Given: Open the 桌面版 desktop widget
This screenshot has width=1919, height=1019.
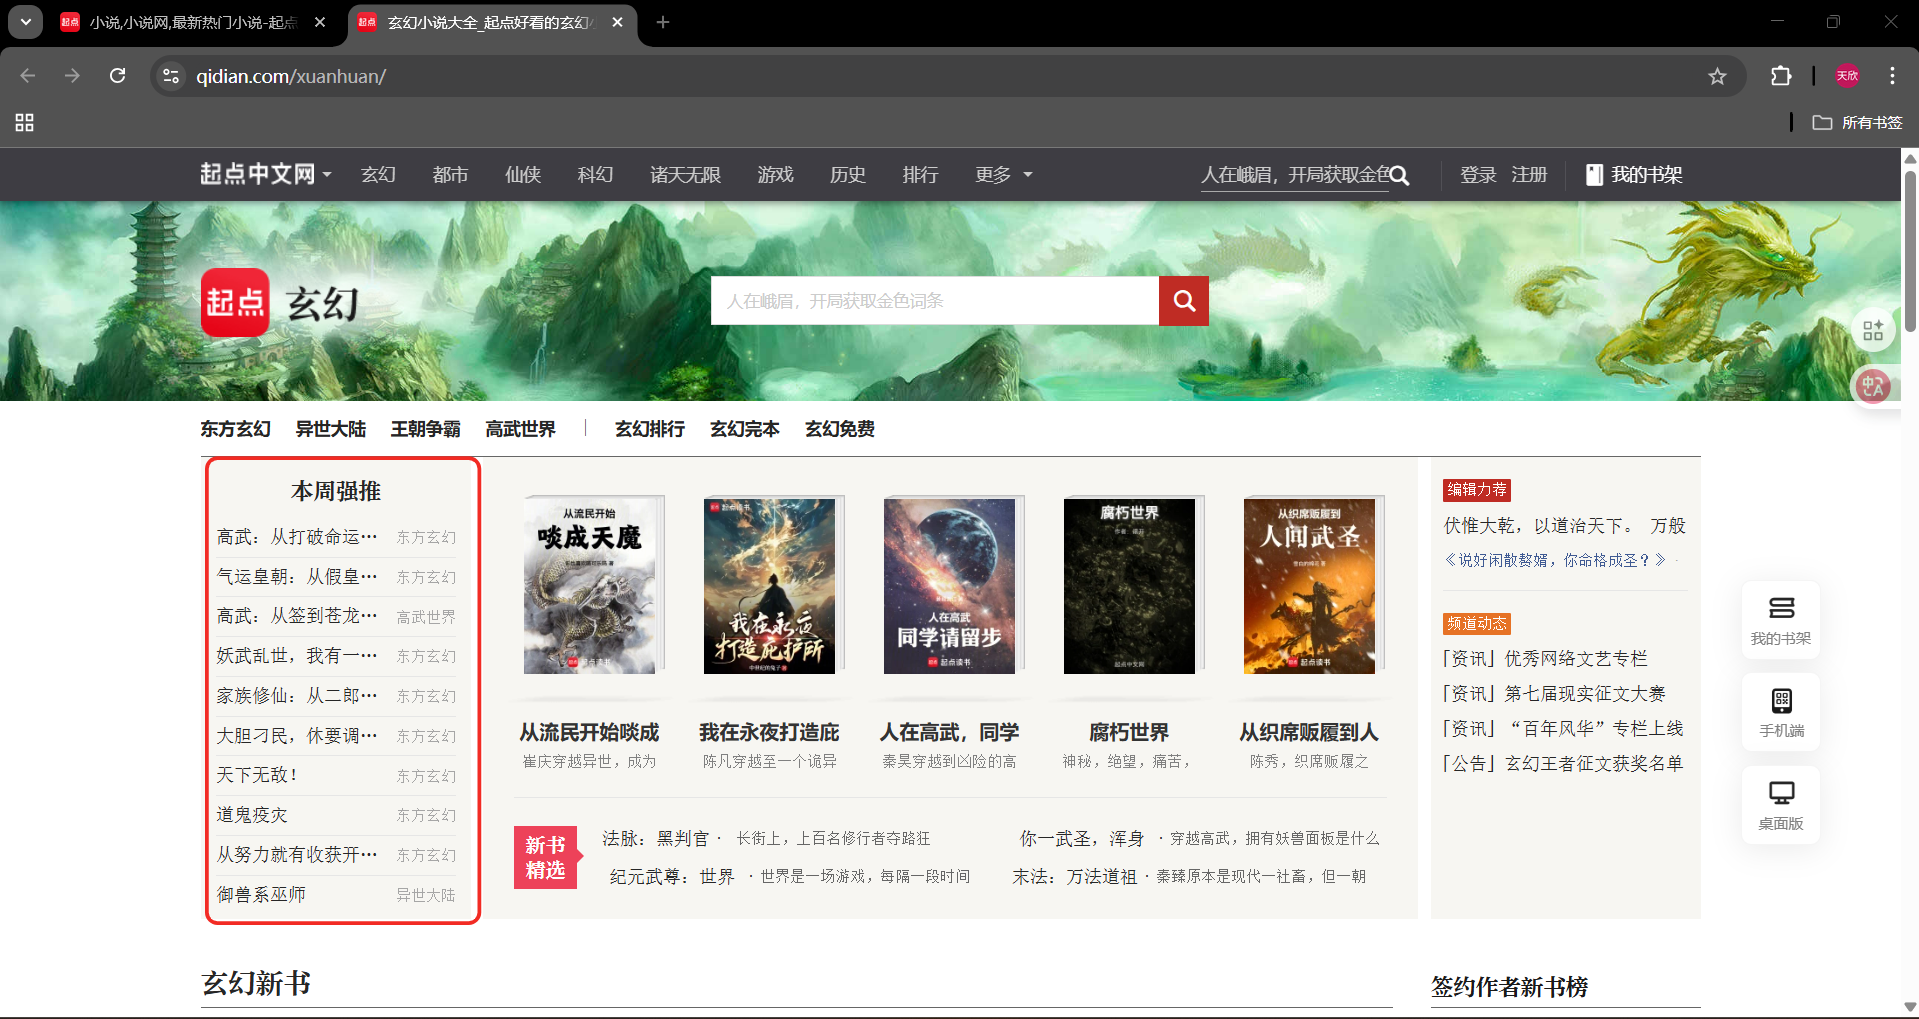Looking at the screenshot, I should [1781, 806].
